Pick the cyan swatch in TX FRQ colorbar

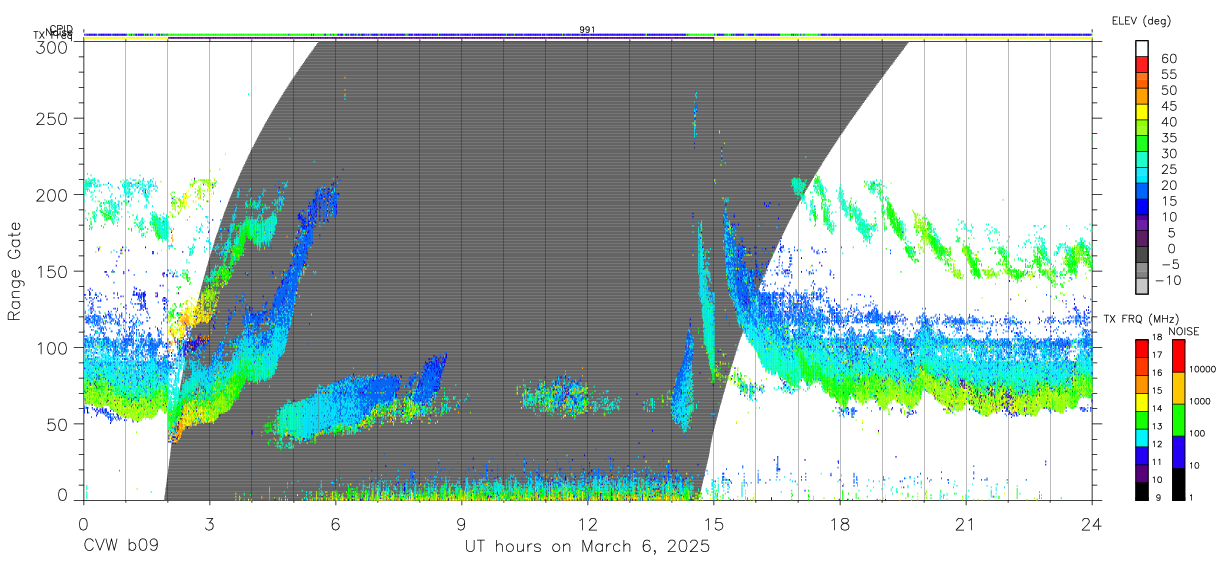pyautogui.click(x=1141, y=438)
